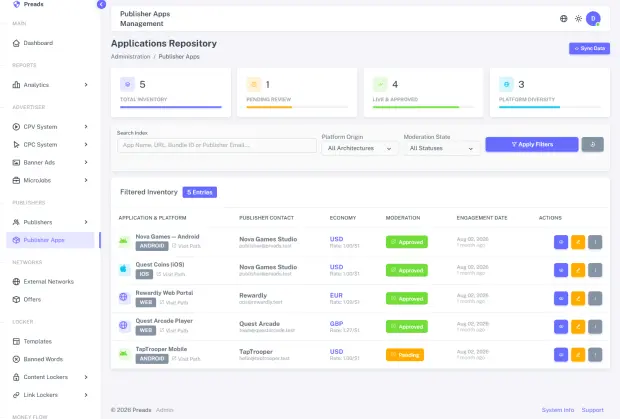Screen dimensions: 620x419
Task: Click the Total Inventory card icon
Action: click(127, 84)
